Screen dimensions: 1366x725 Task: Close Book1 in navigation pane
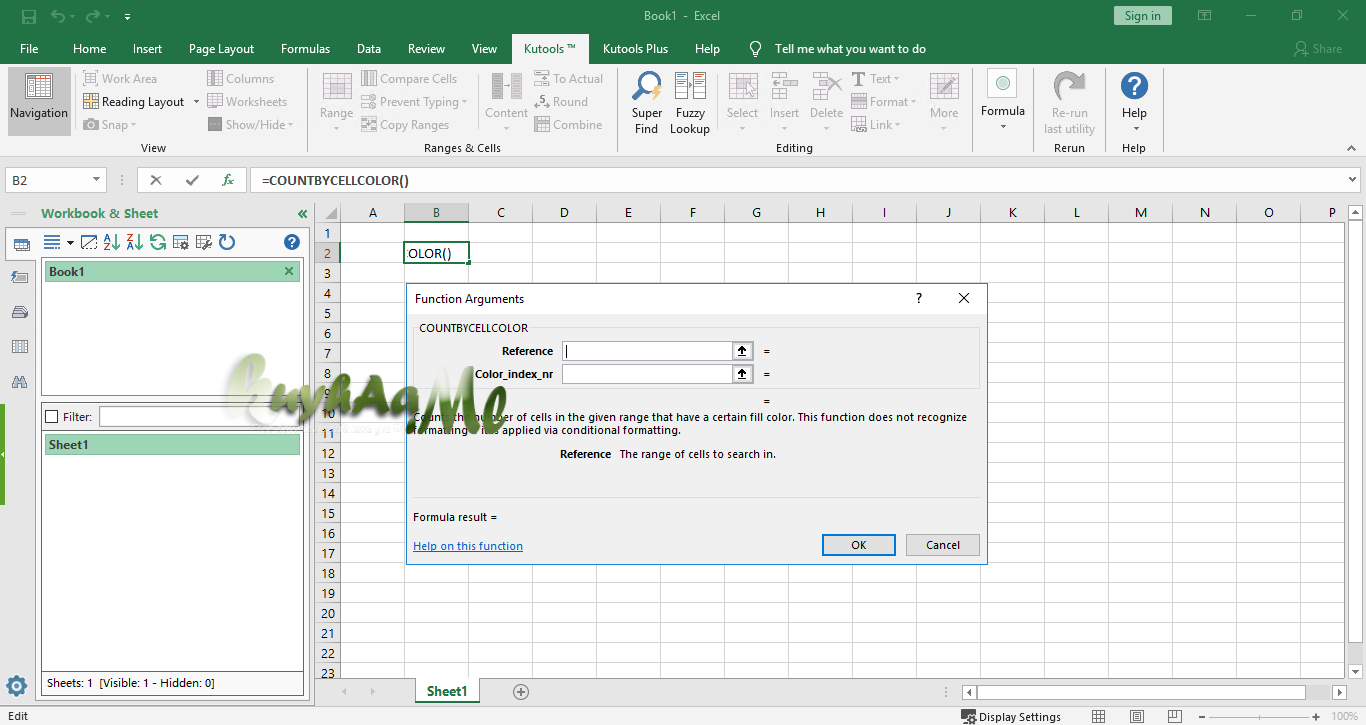pyautogui.click(x=289, y=271)
